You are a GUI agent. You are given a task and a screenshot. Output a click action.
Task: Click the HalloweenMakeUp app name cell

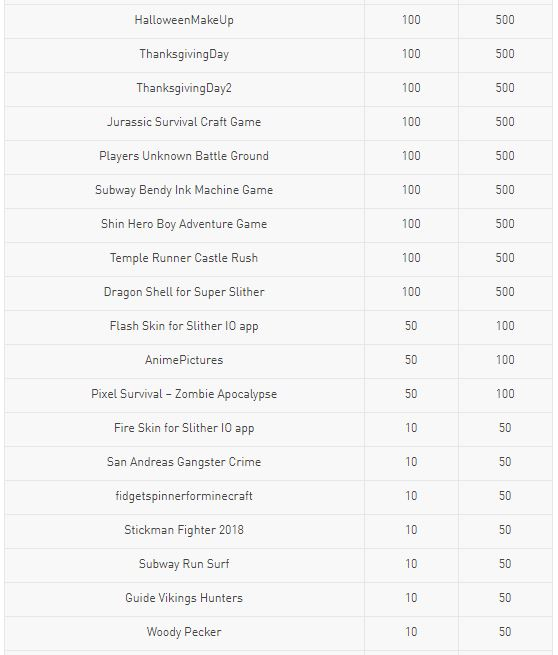pyautogui.click(x=184, y=20)
